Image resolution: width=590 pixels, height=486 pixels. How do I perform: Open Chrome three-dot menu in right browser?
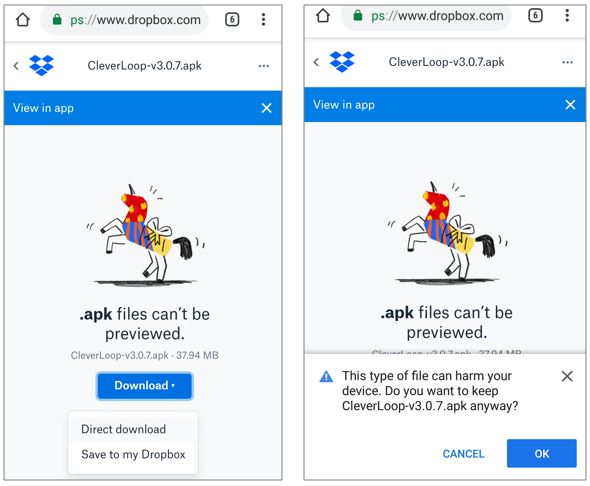567,15
